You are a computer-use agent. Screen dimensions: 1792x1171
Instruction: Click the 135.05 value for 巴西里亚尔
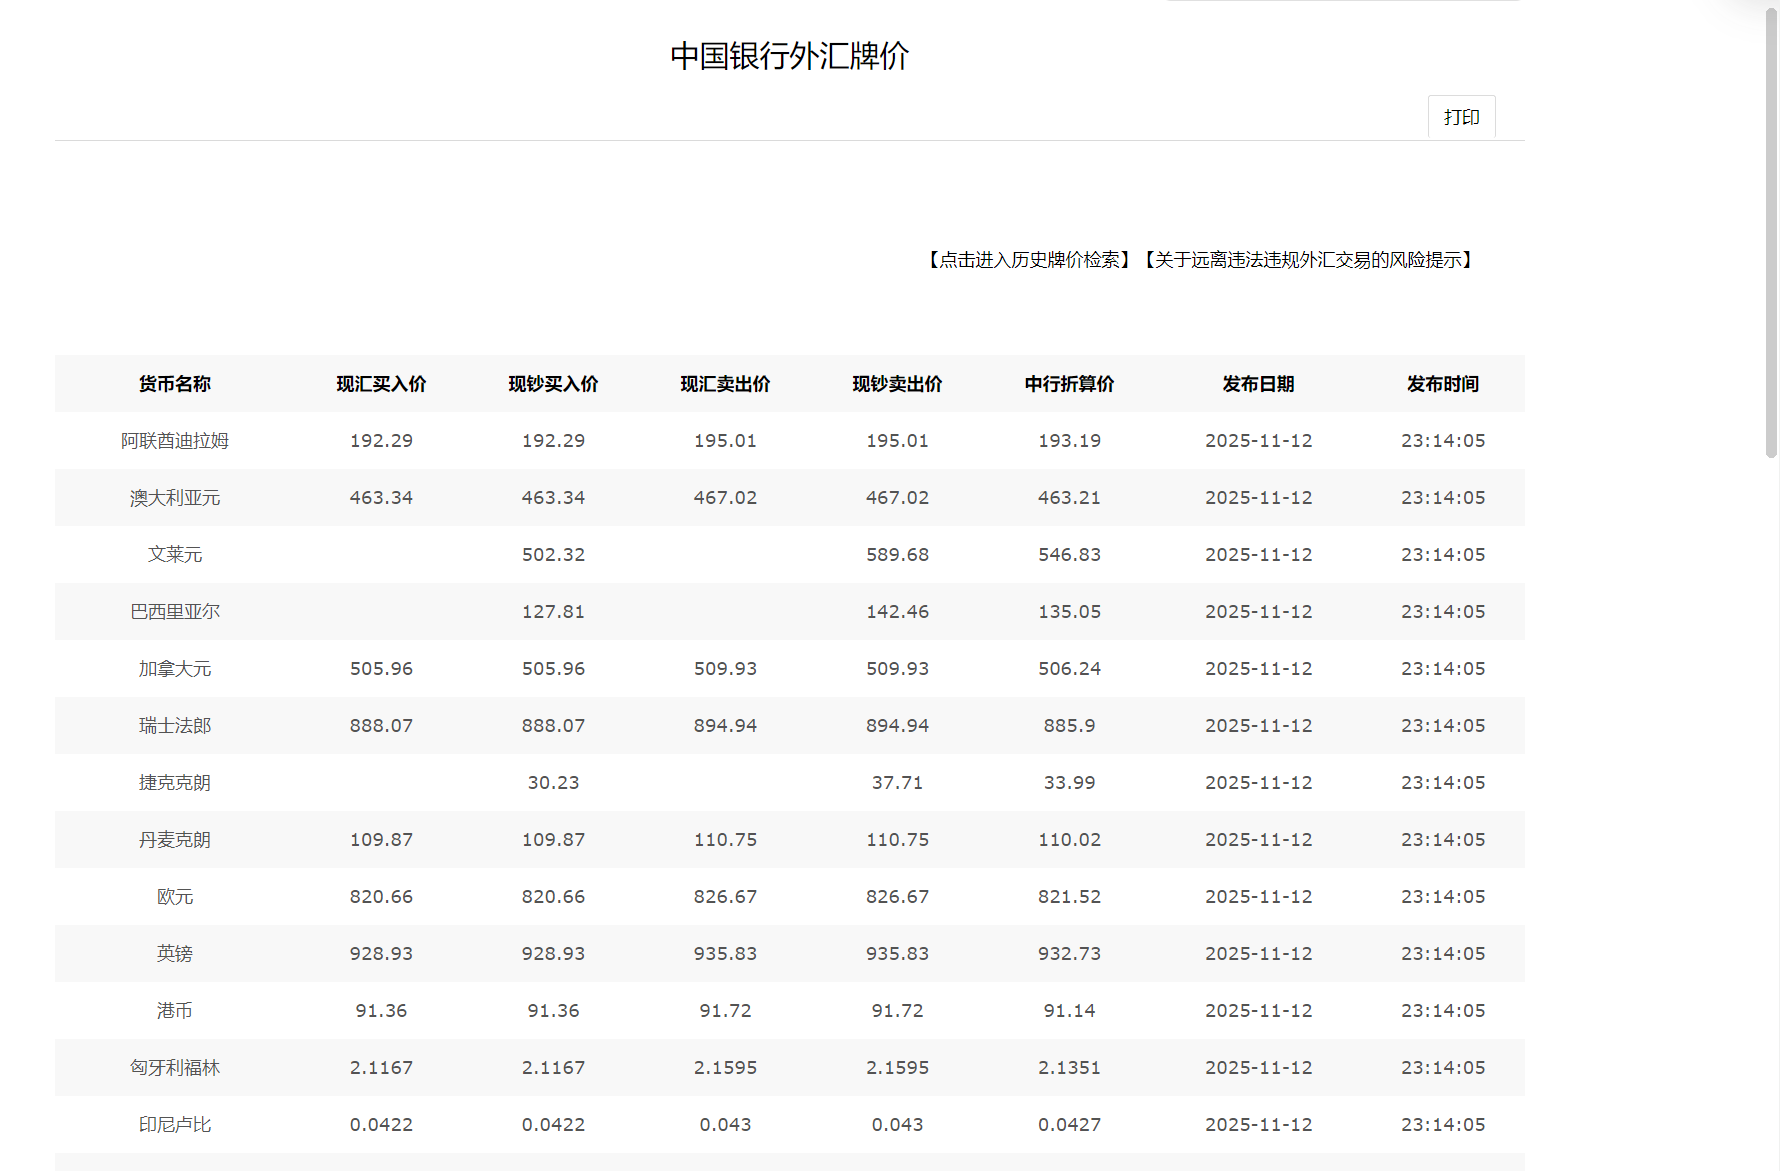[1069, 612]
